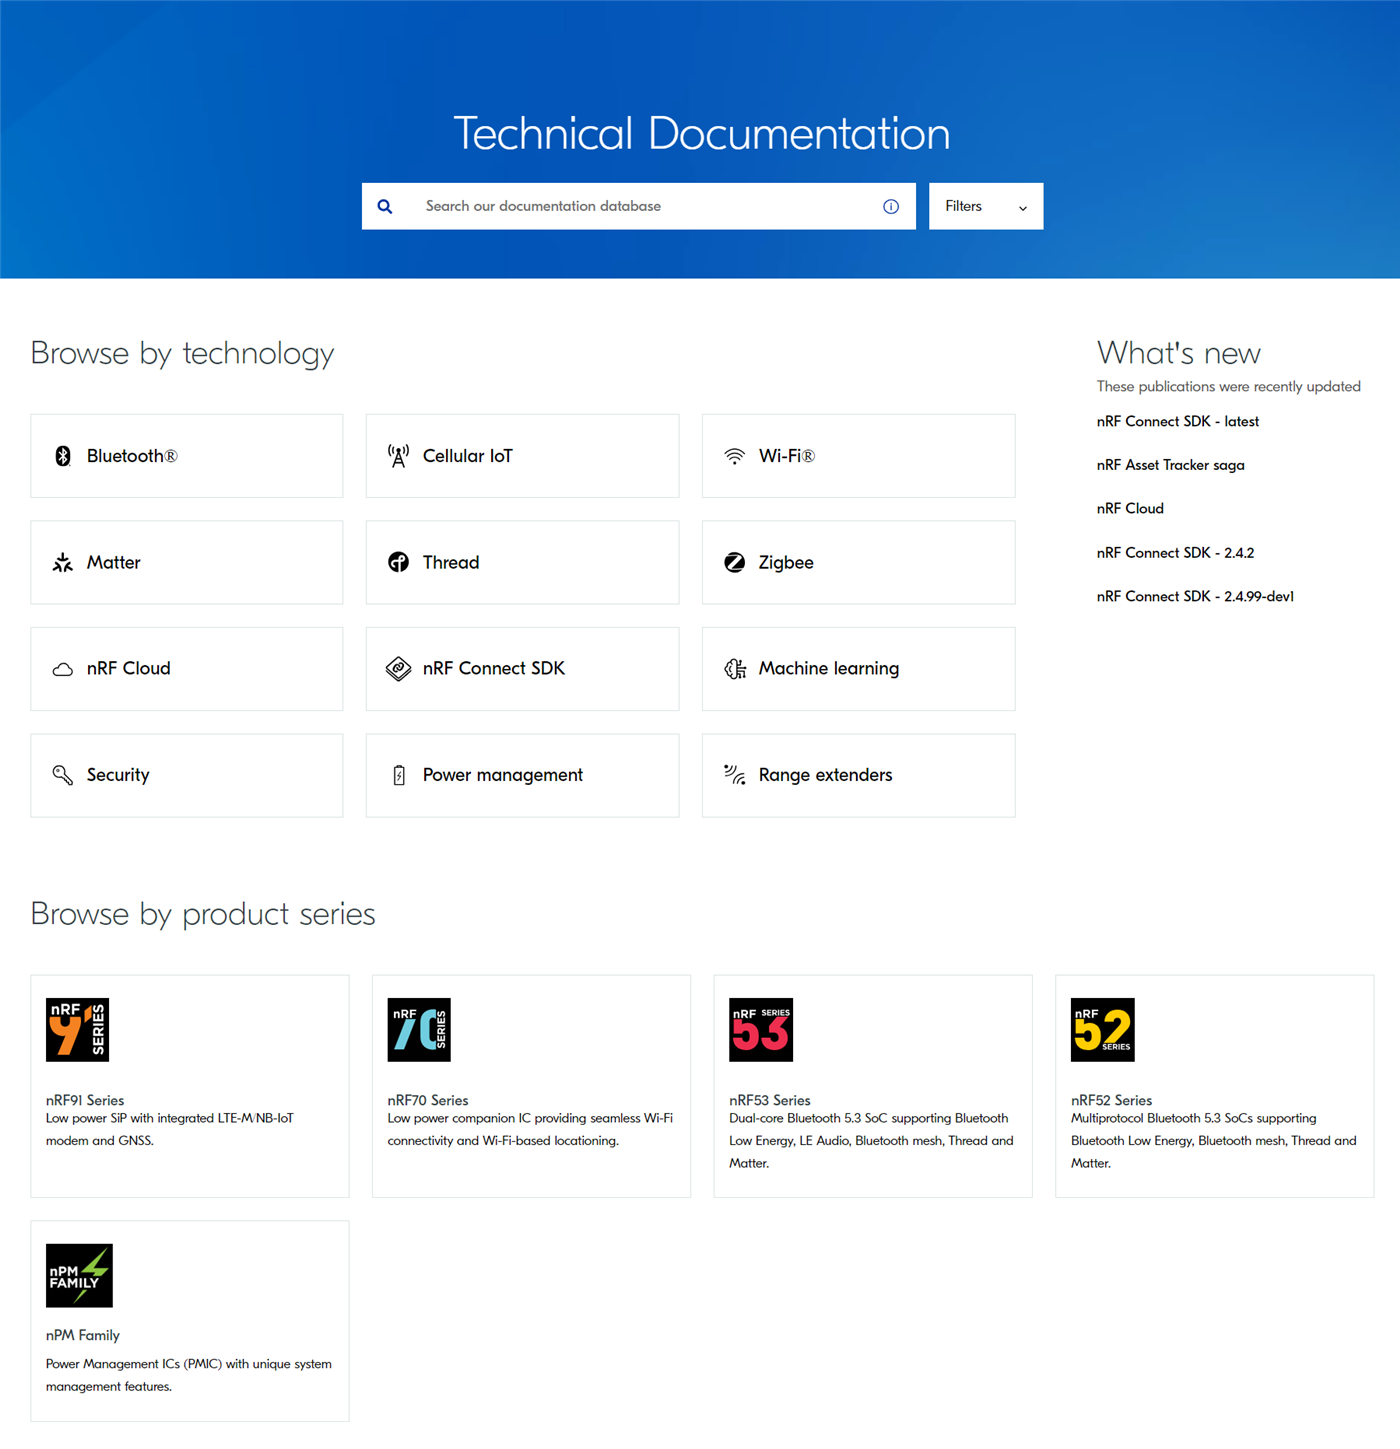Click the Security key icon
This screenshot has width=1400, height=1449.
click(63, 775)
